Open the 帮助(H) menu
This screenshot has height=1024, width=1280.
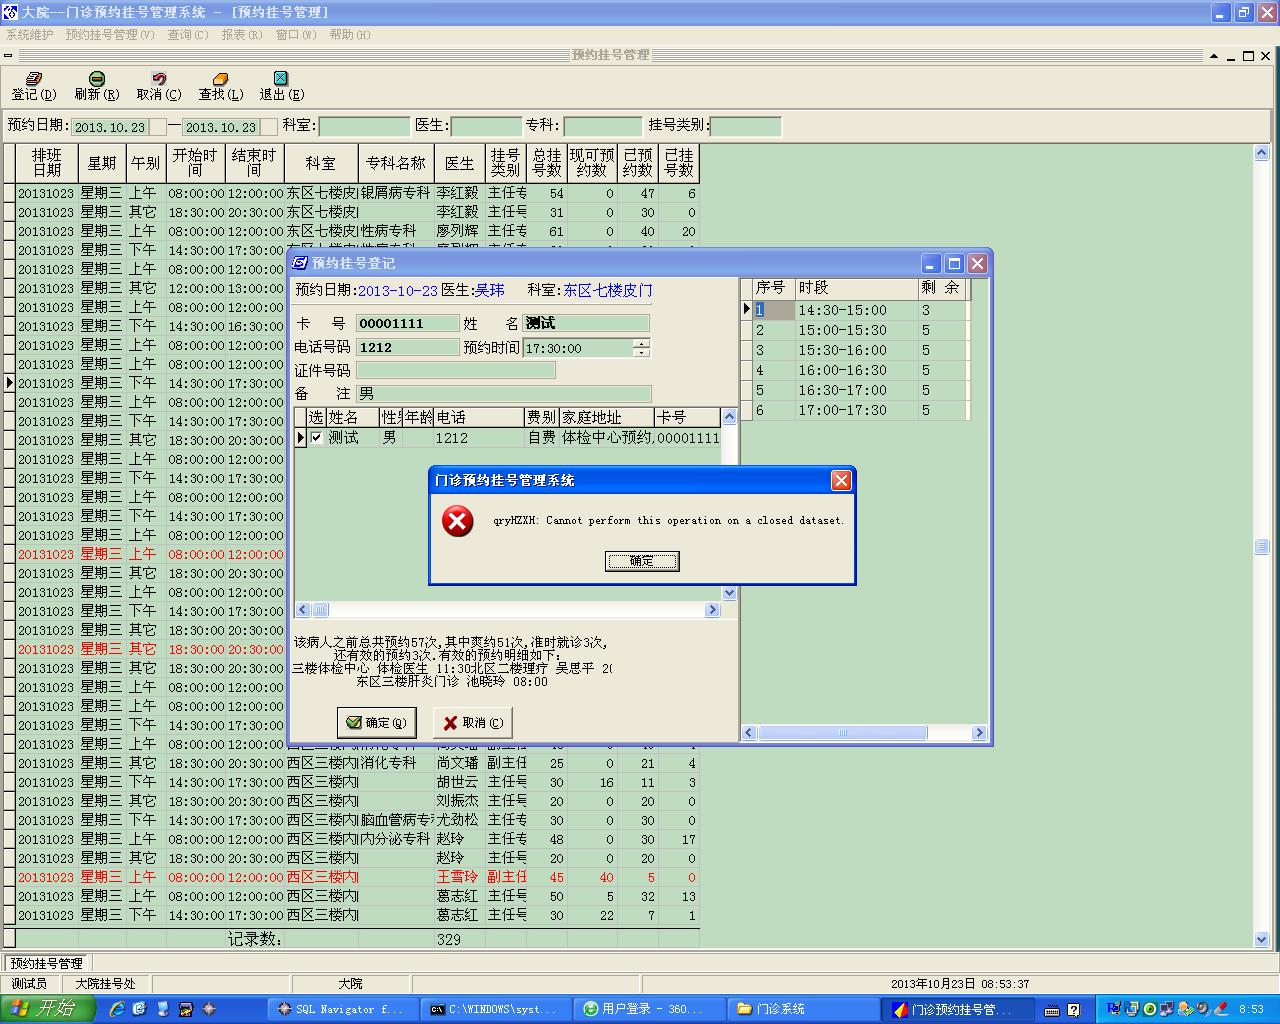[350, 34]
